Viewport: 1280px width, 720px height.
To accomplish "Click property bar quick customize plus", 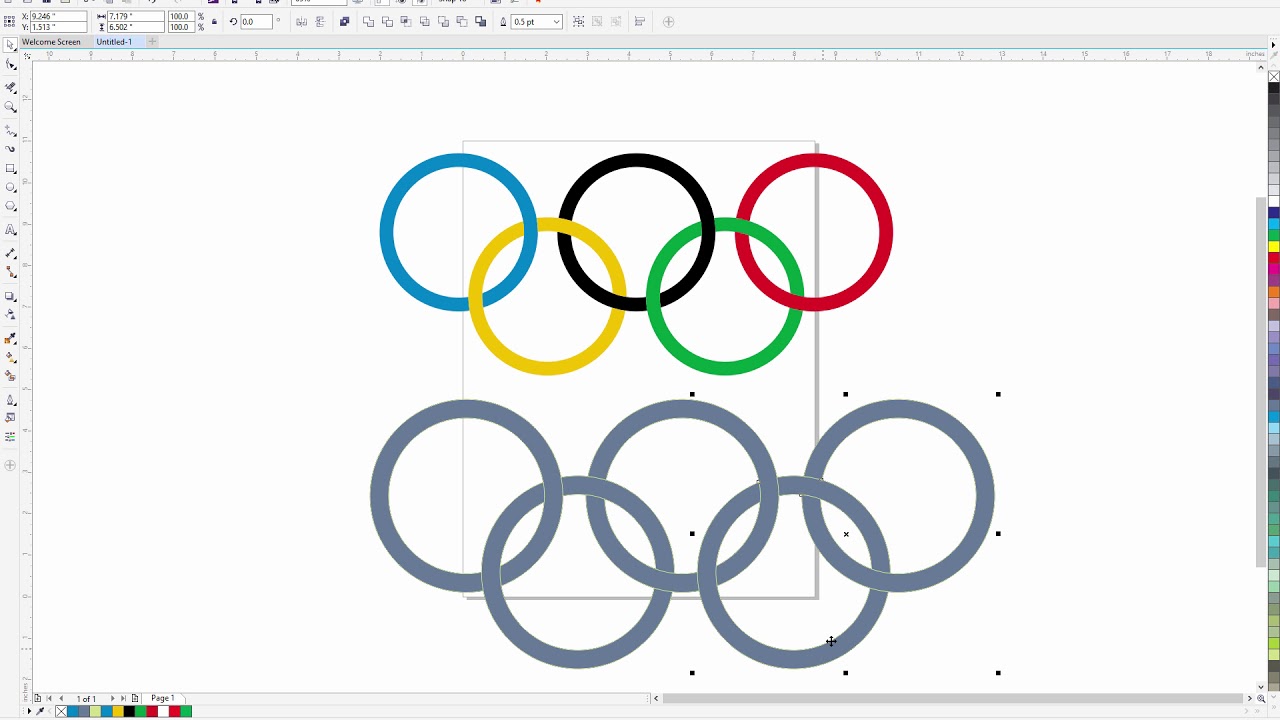I will 668,22.
